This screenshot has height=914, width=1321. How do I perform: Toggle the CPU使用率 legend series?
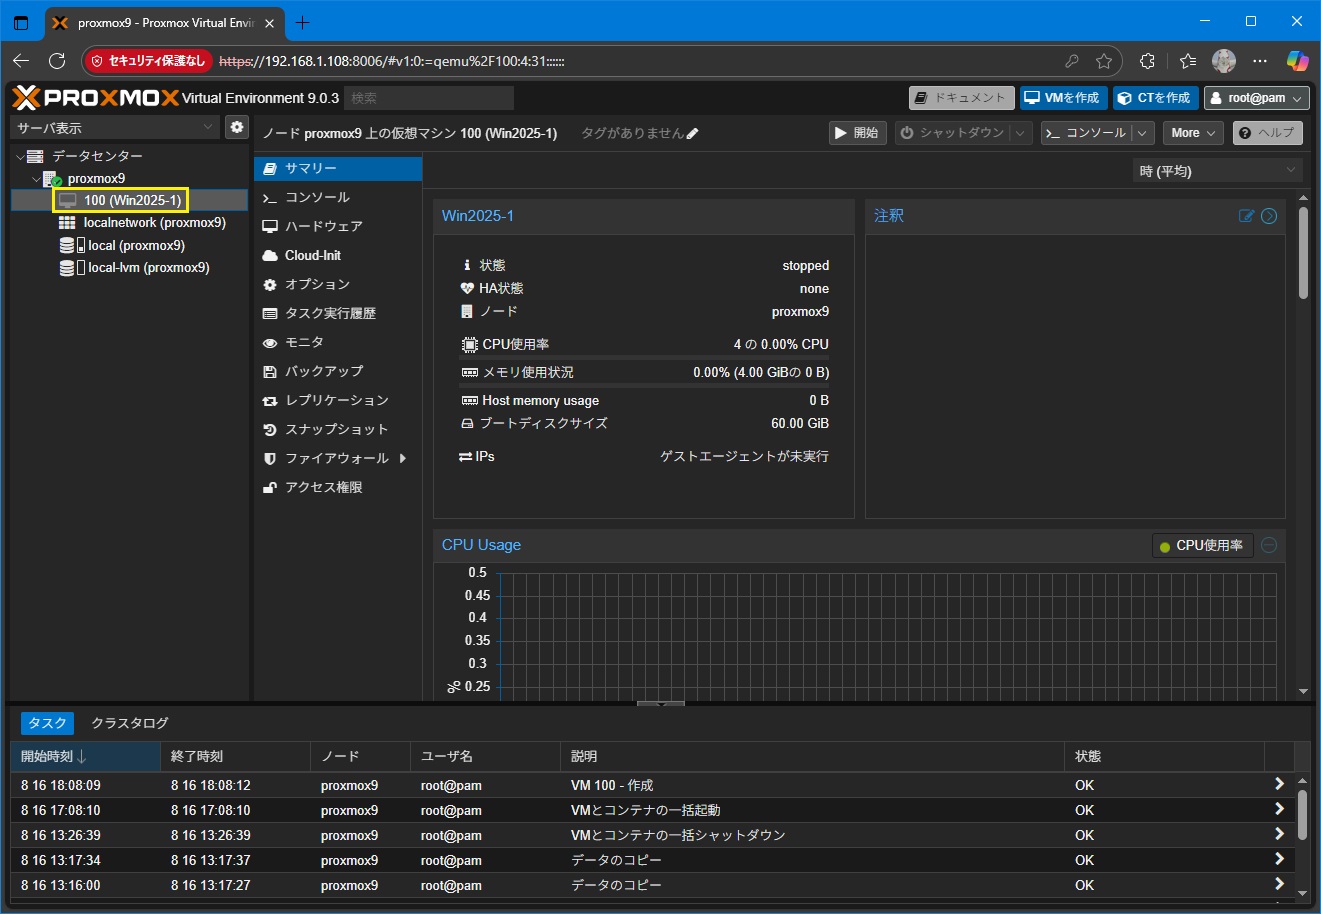pos(1202,546)
